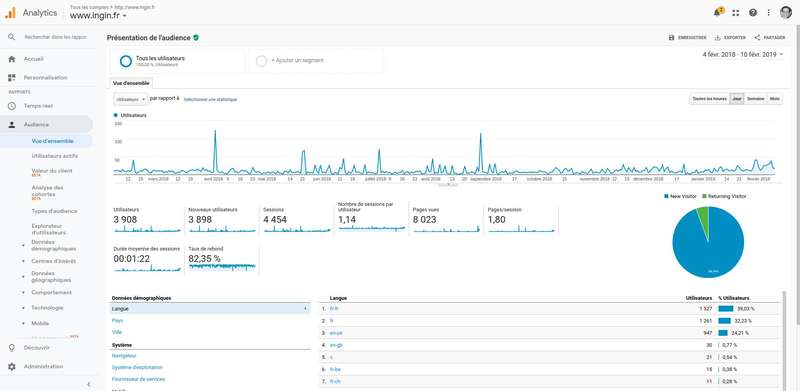Click + Ajouter un segment
The image size is (800, 391).
[297, 60]
